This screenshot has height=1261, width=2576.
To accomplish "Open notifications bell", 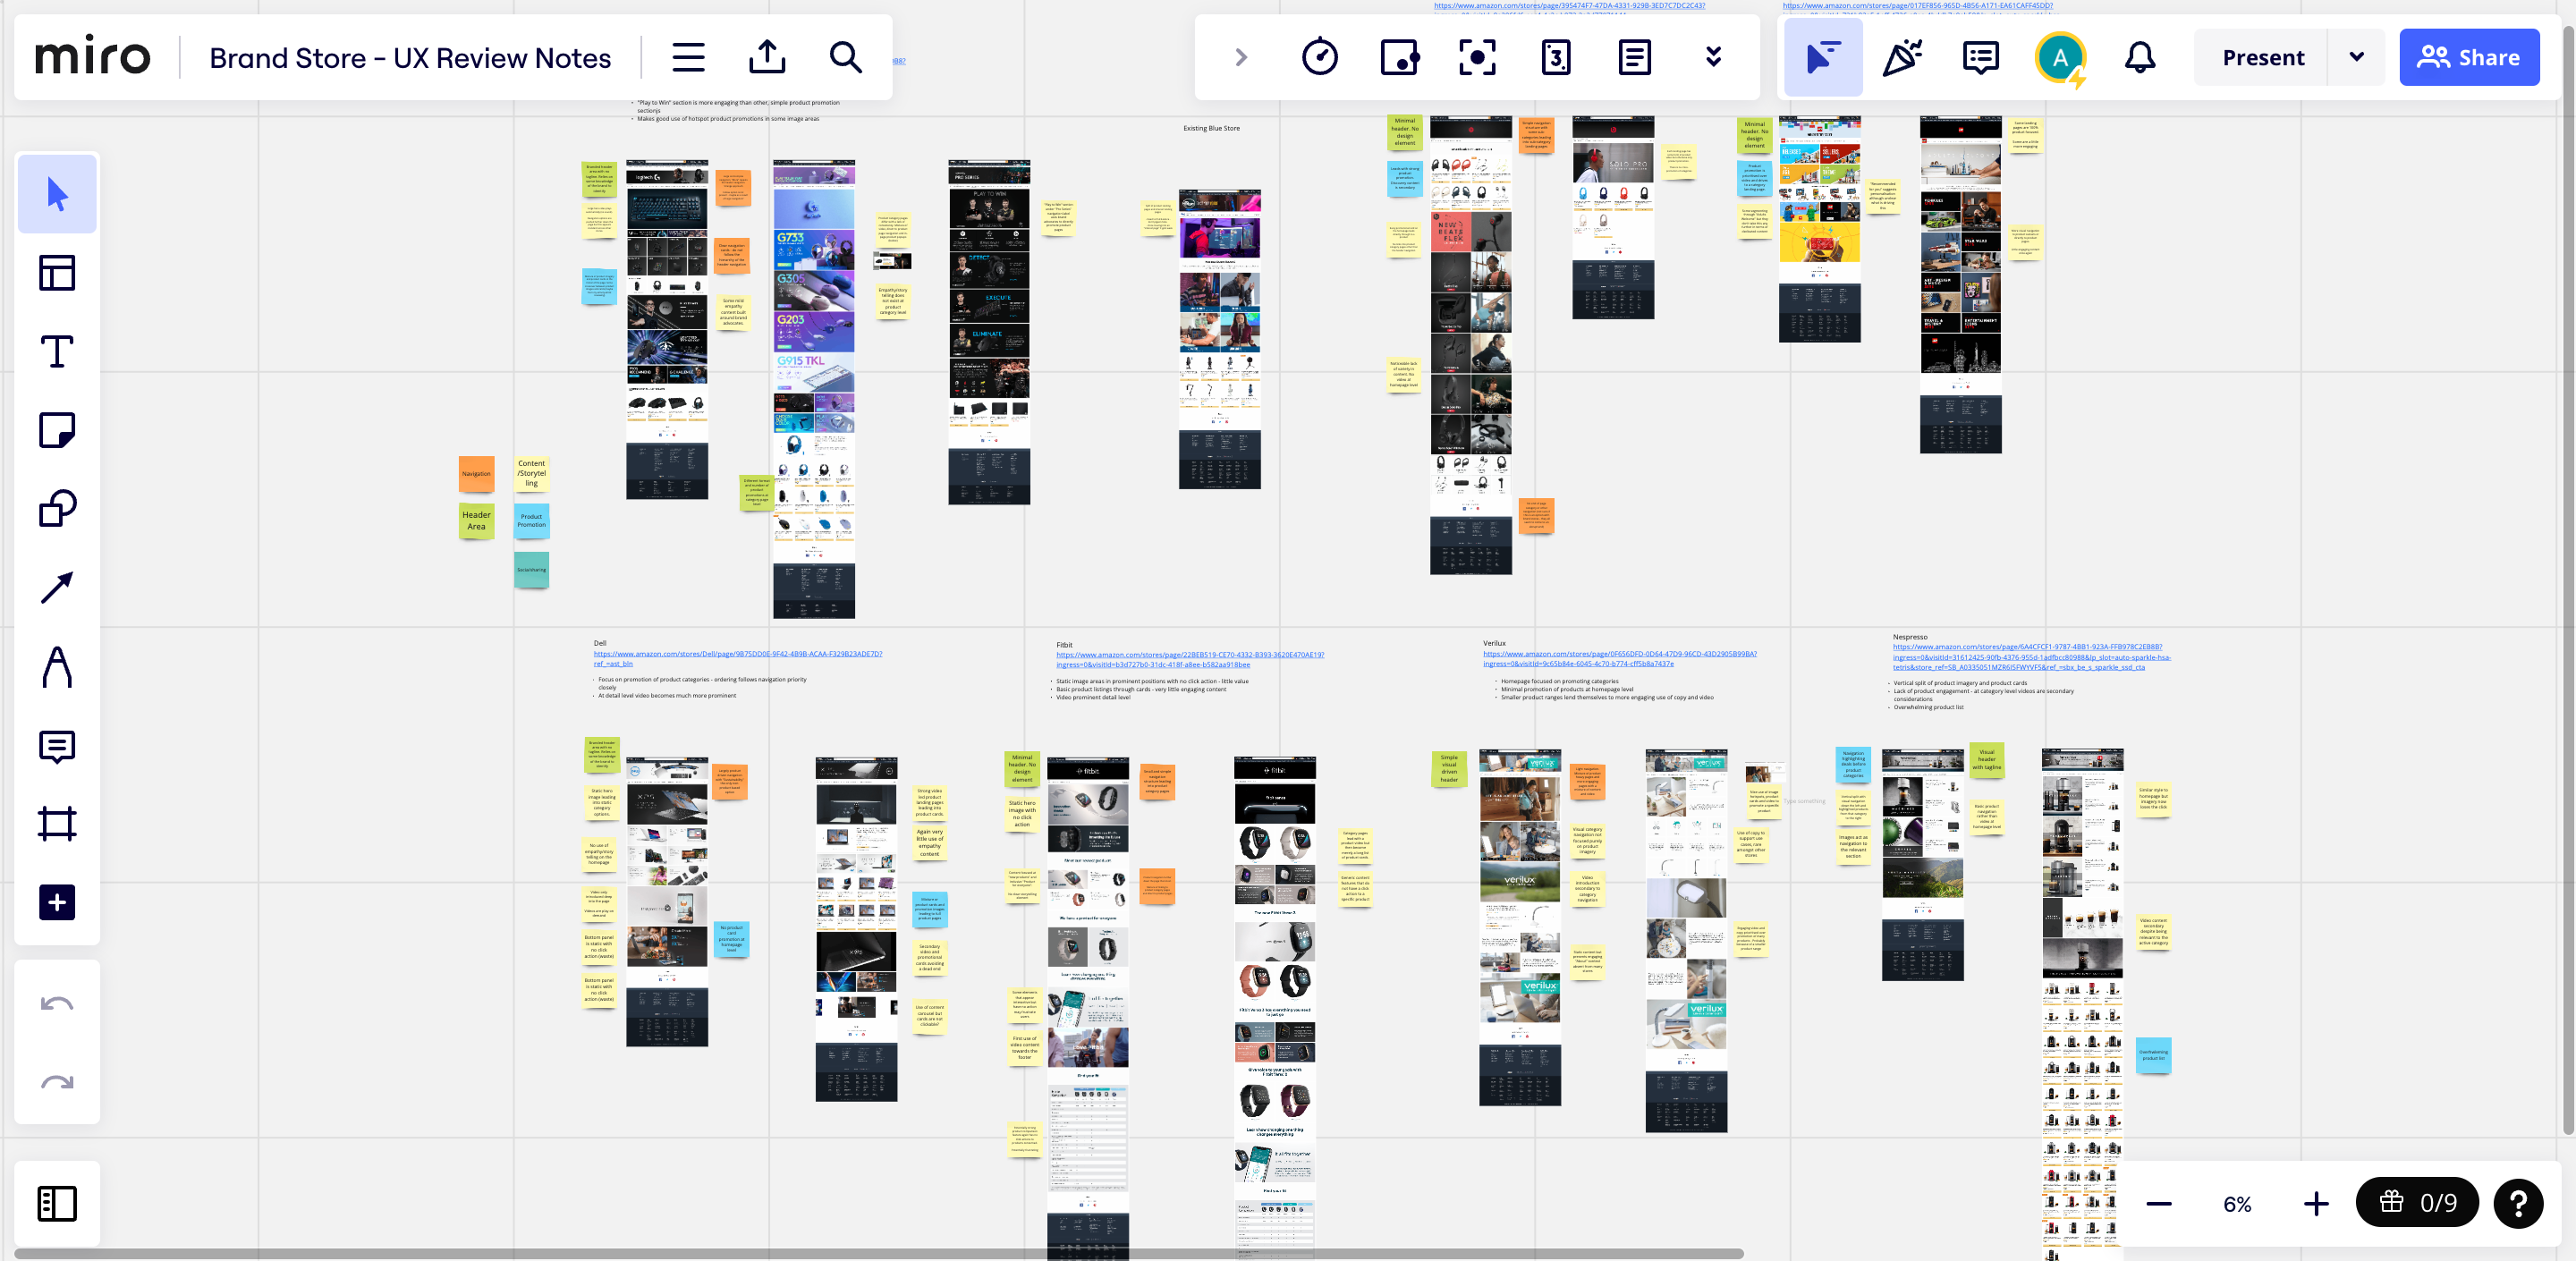I will (x=2140, y=57).
